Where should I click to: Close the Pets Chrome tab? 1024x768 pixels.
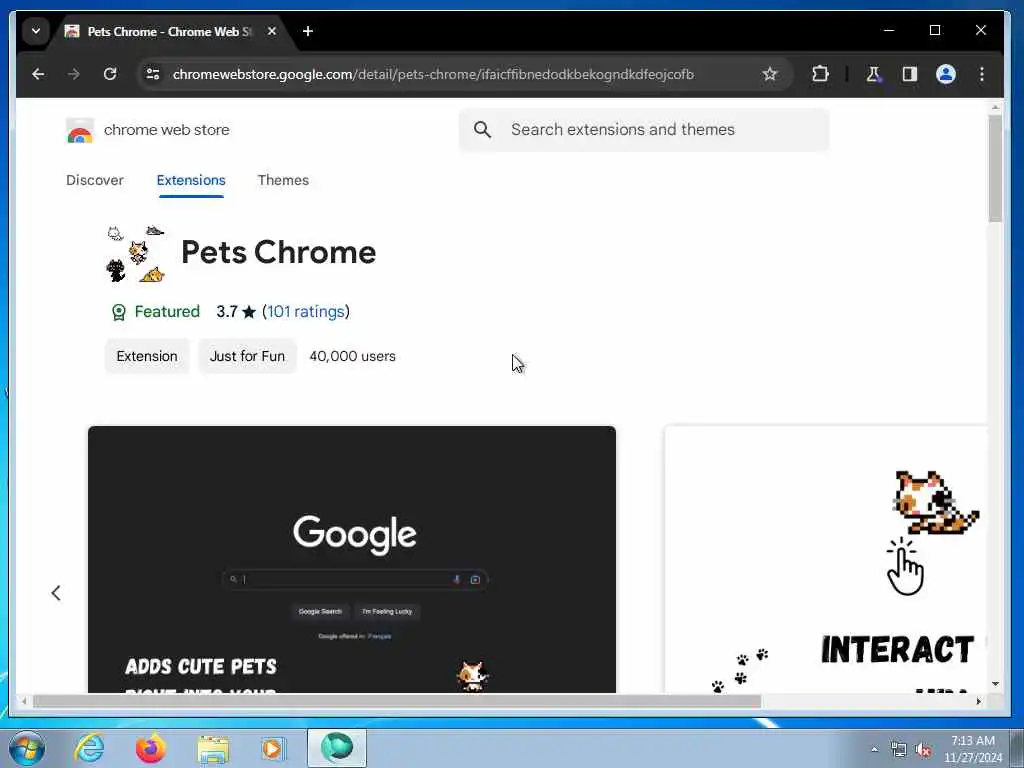coord(272,31)
